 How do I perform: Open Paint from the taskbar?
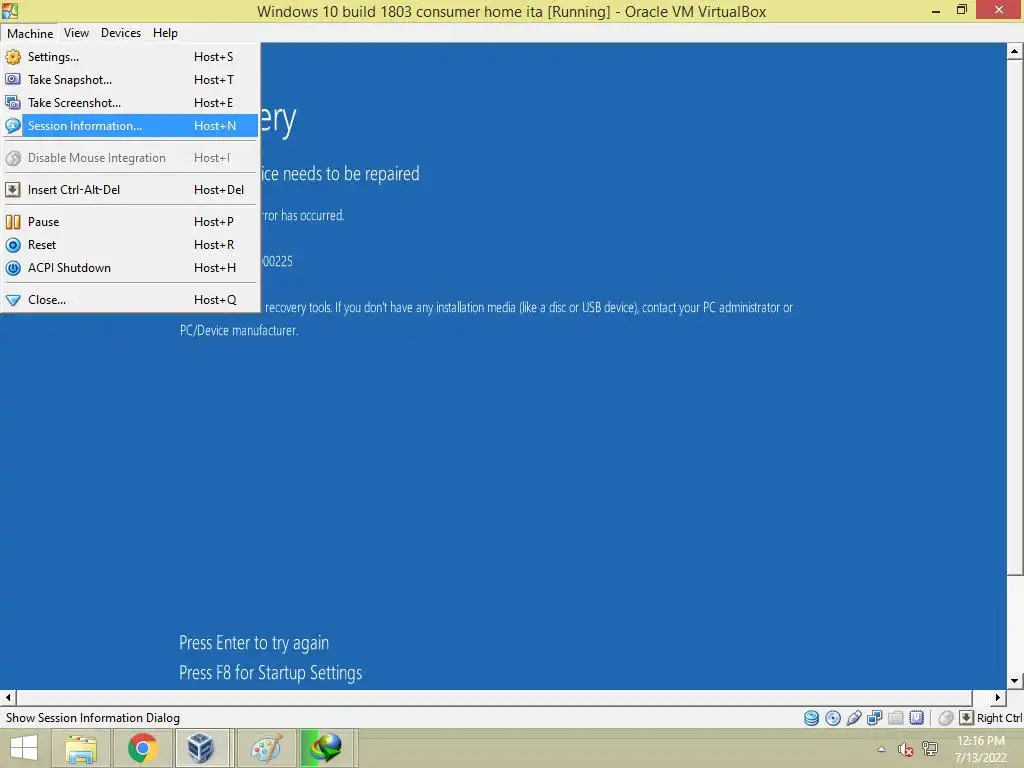pyautogui.click(x=266, y=748)
